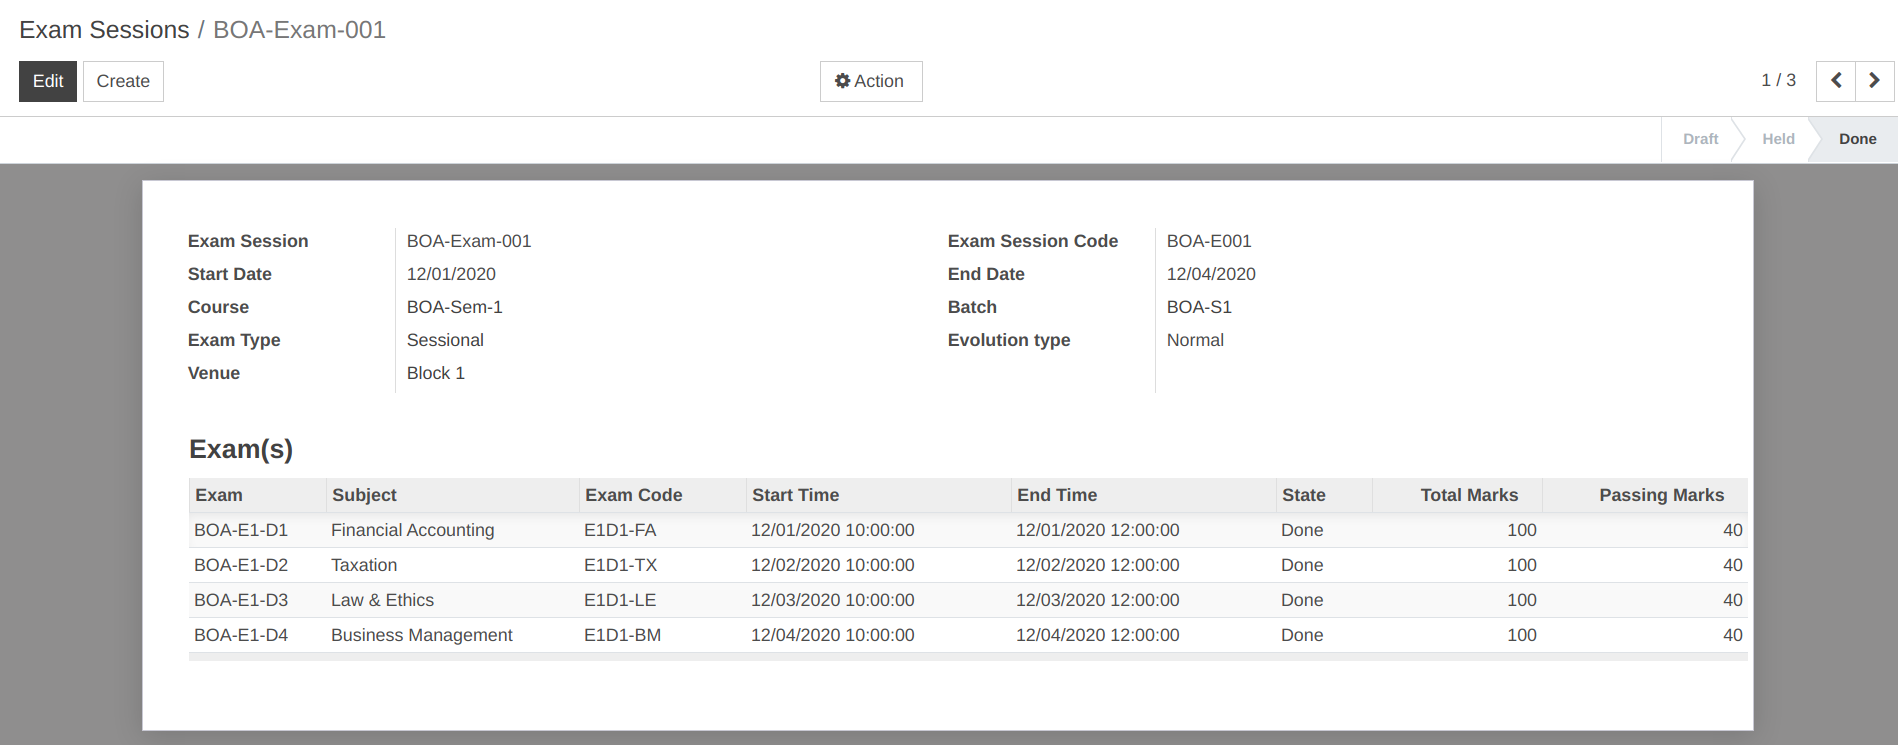This screenshot has height=745, width=1898.
Task: Sort by Start Time column header
Action: [x=879, y=495]
